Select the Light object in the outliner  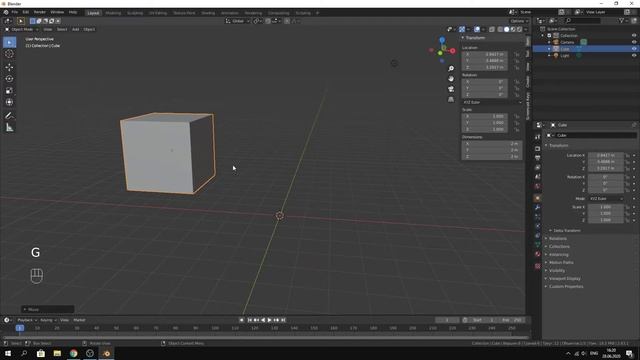click(565, 56)
